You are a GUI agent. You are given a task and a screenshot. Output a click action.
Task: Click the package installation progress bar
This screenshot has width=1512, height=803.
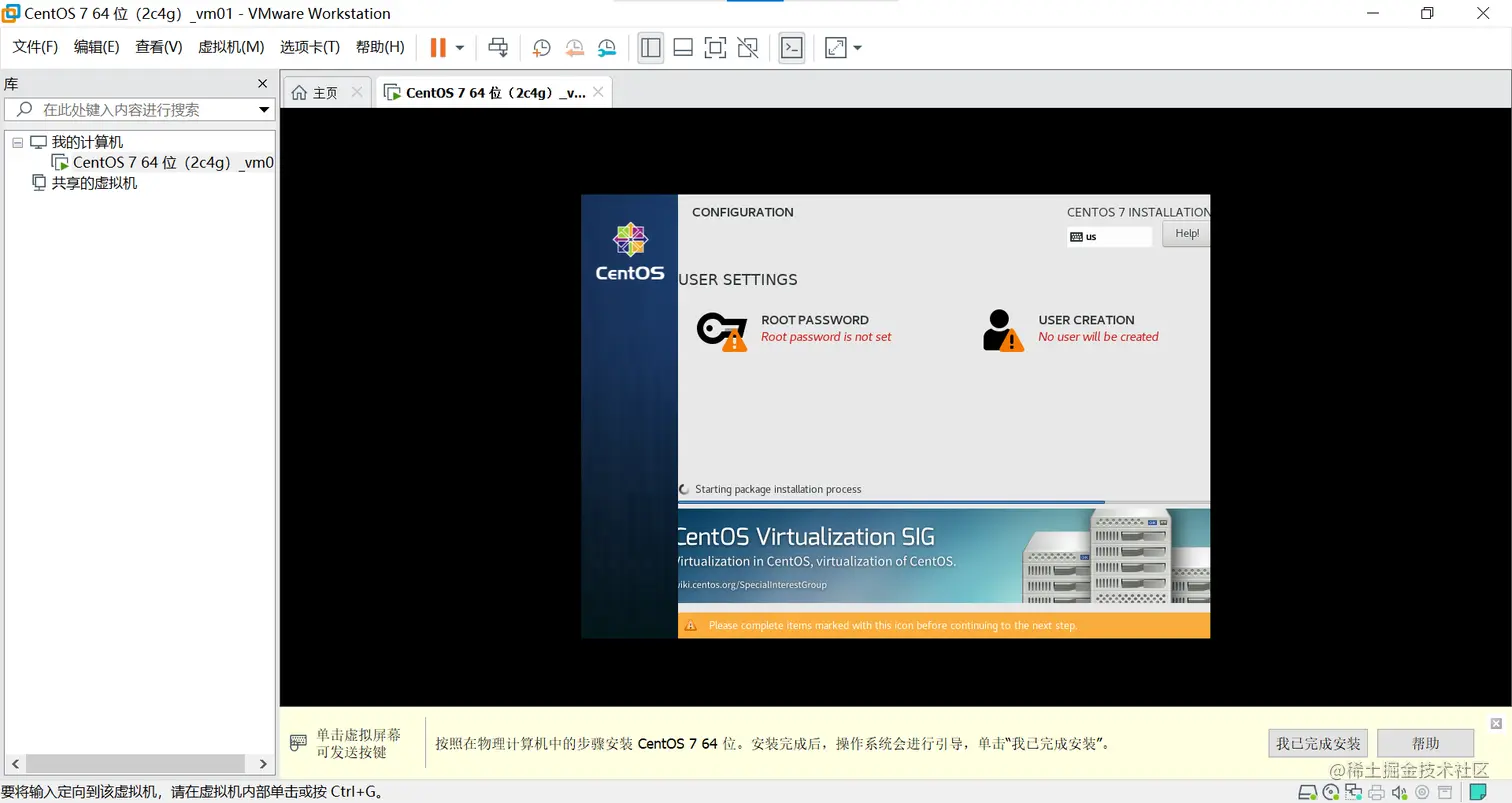944,502
